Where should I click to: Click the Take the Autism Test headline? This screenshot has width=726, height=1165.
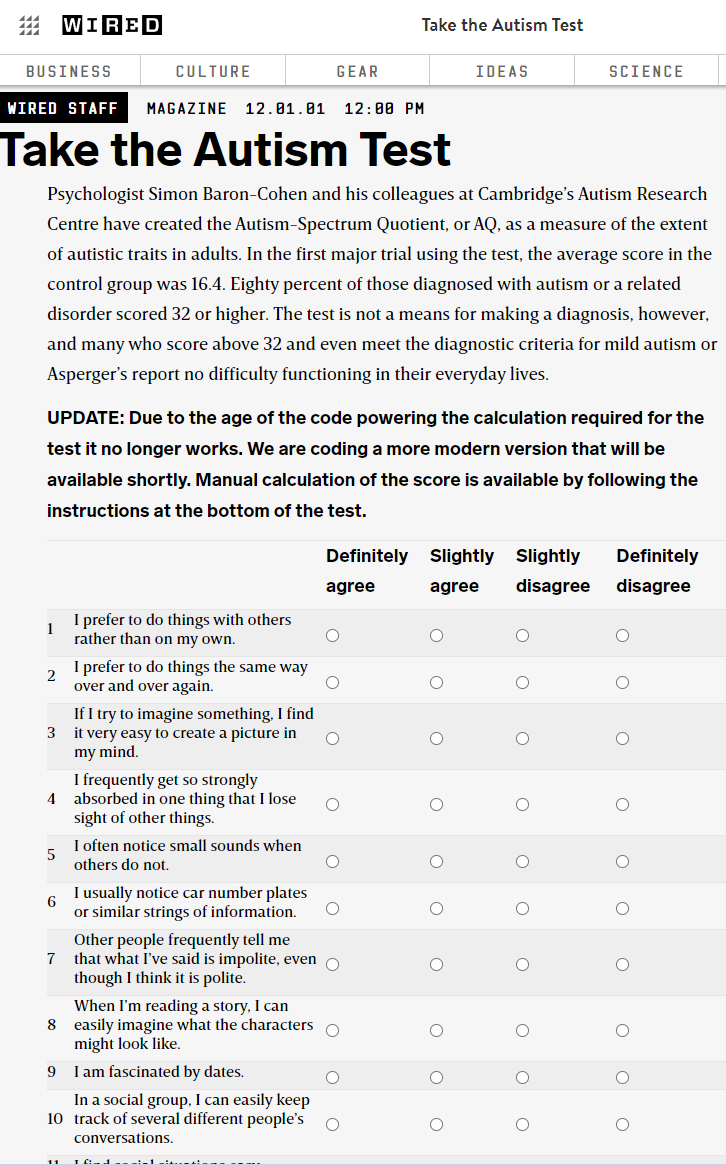(226, 150)
